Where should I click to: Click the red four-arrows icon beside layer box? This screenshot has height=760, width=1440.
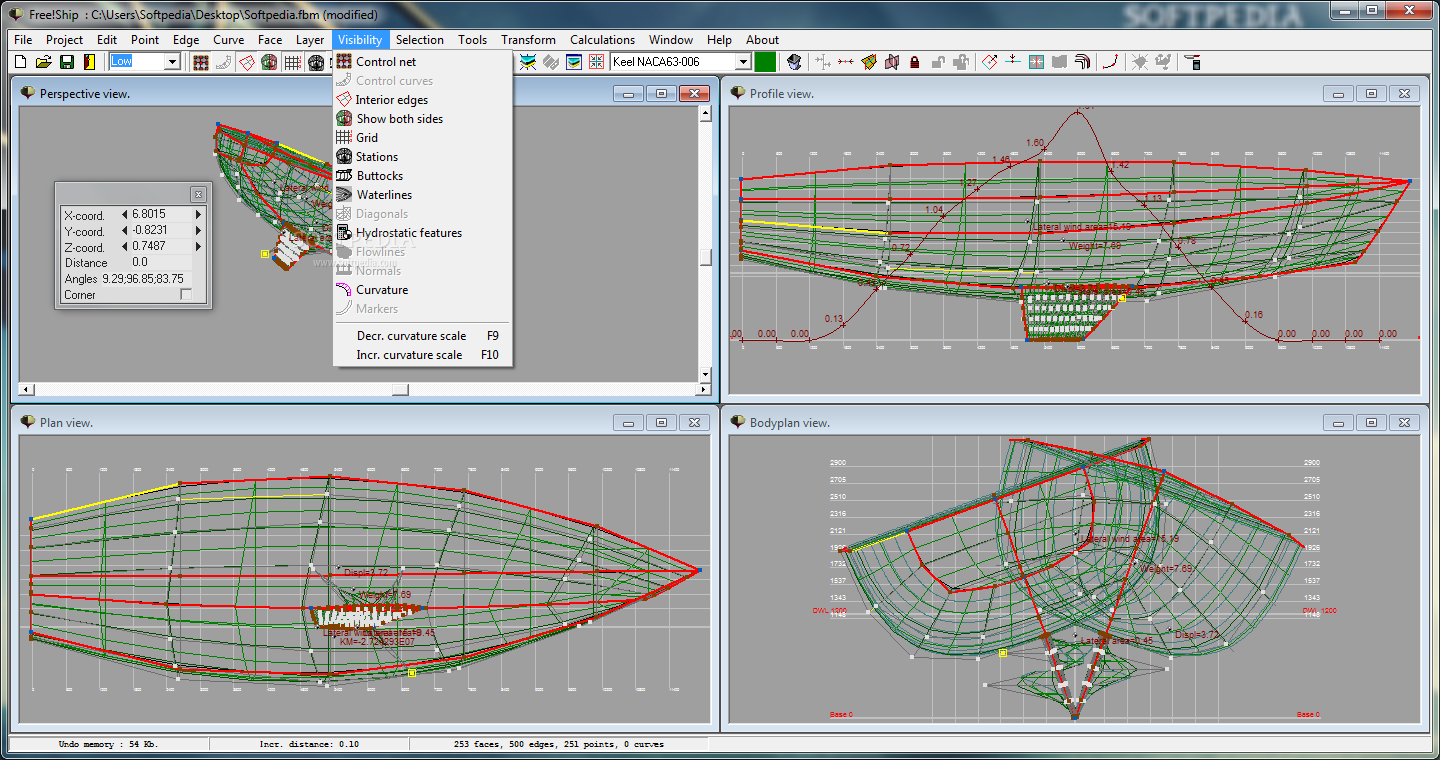tap(596, 62)
